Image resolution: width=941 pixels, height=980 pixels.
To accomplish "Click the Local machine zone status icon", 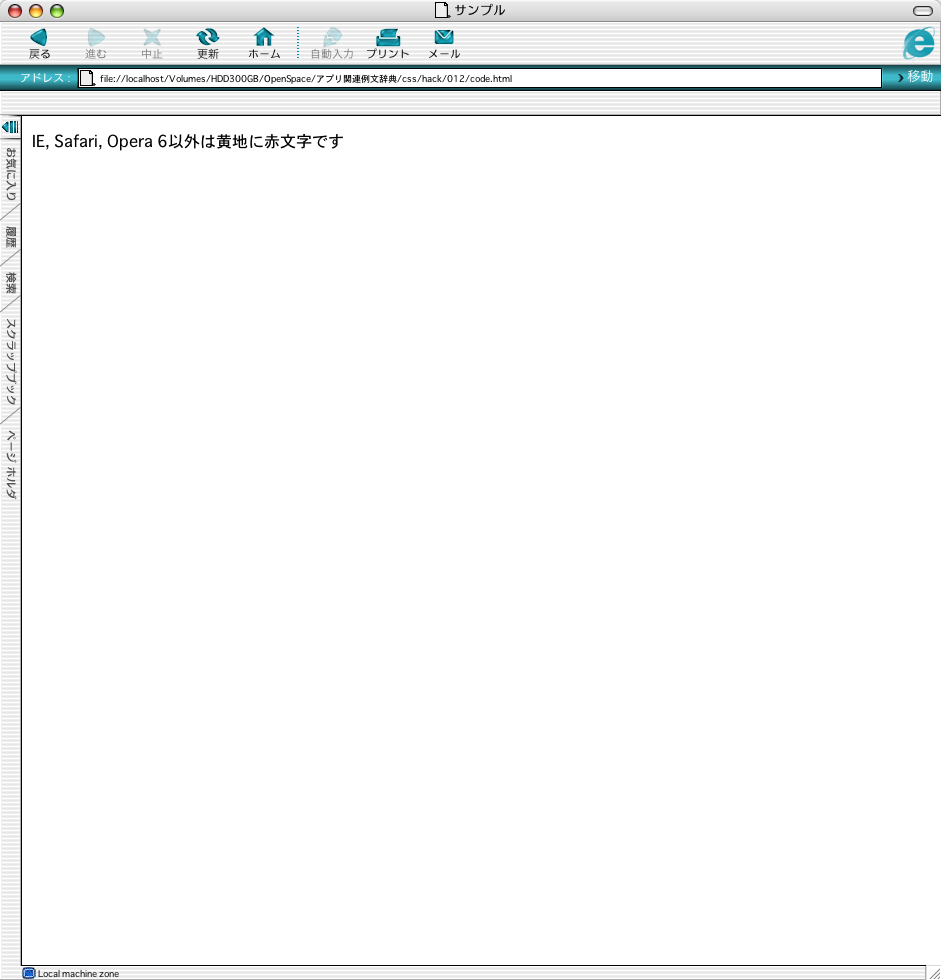I will coord(29,973).
